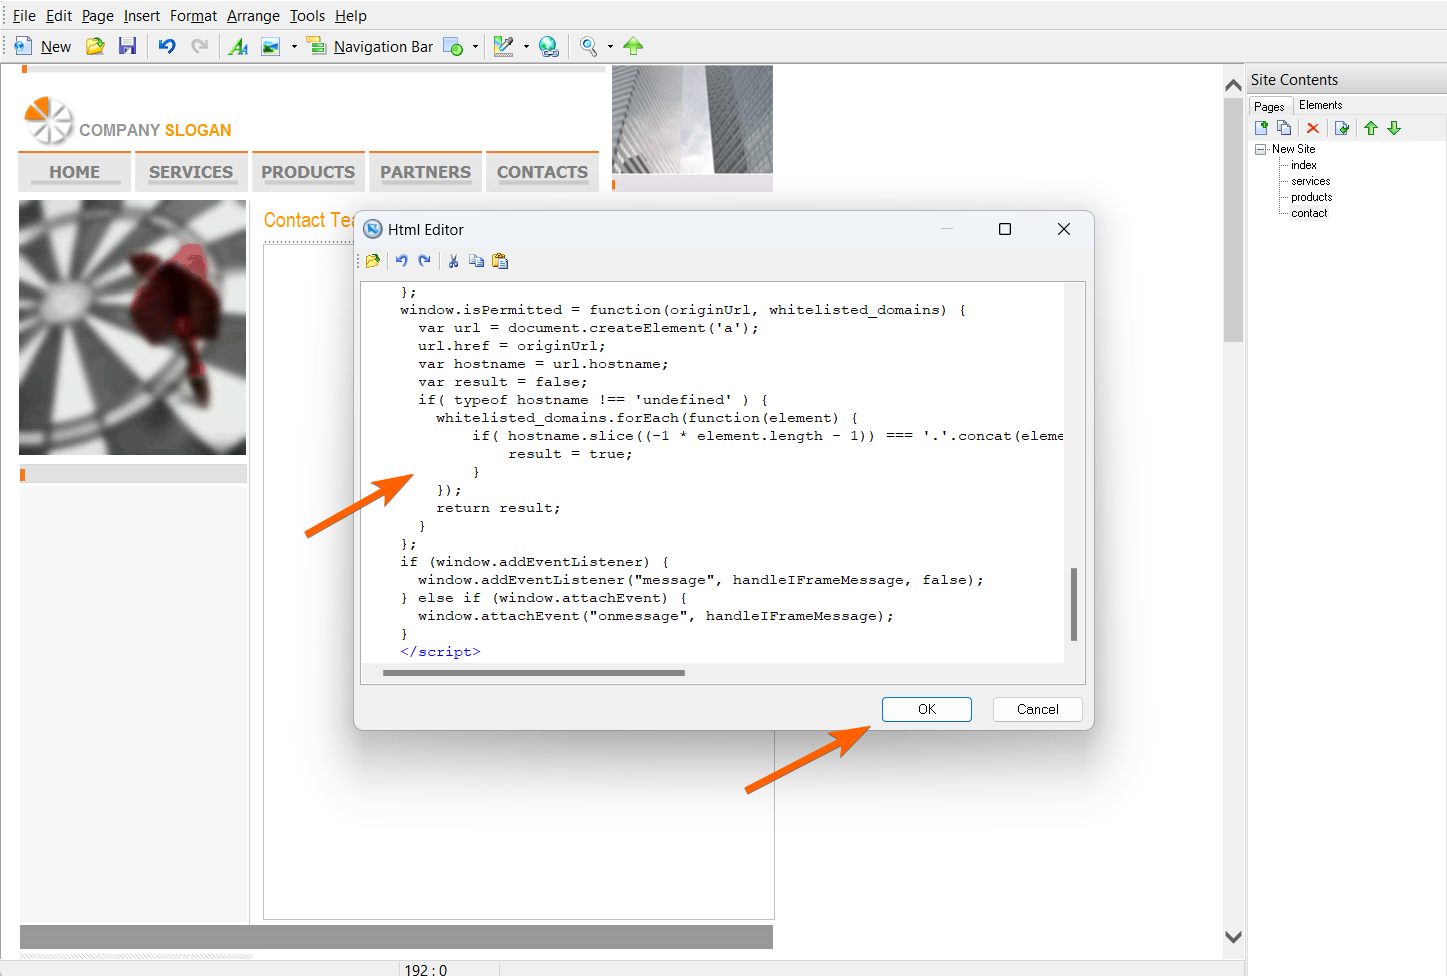Click the page with green arrow icon in Site Contents

tap(1342, 128)
